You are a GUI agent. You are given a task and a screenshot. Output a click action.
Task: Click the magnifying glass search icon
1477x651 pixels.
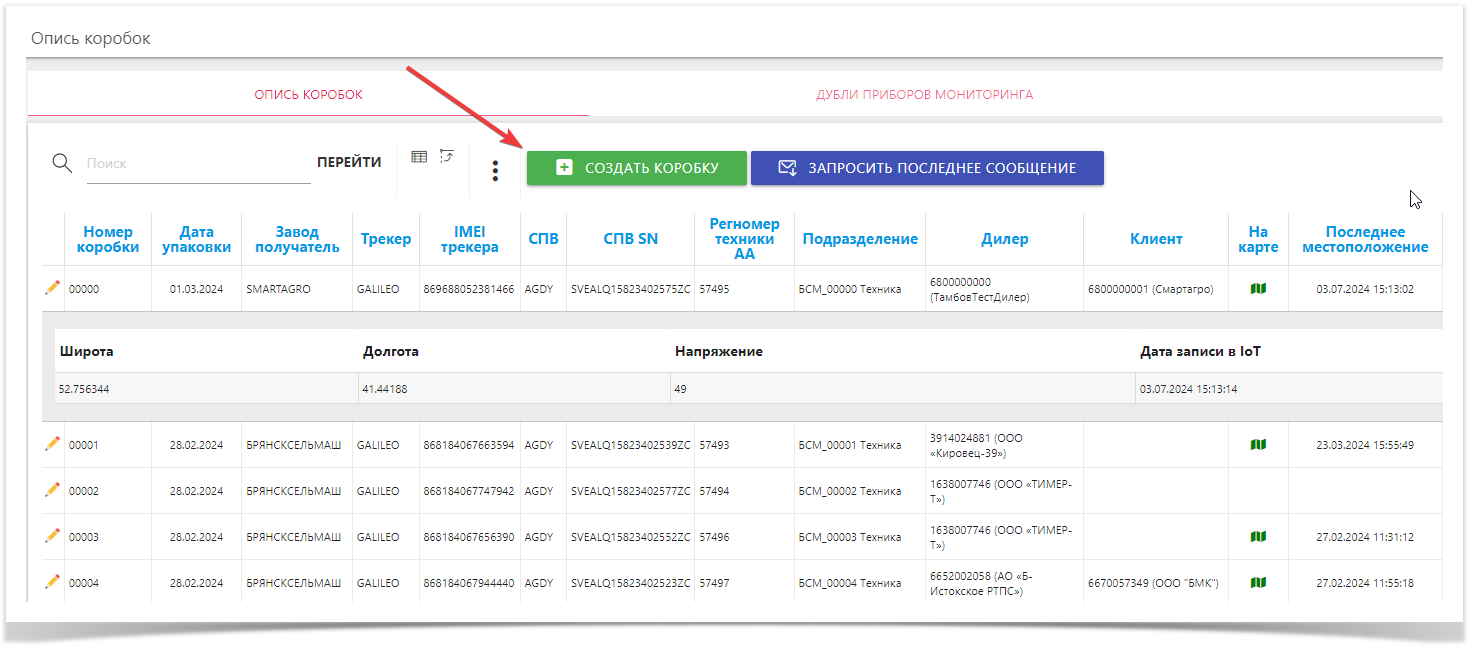(62, 163)
